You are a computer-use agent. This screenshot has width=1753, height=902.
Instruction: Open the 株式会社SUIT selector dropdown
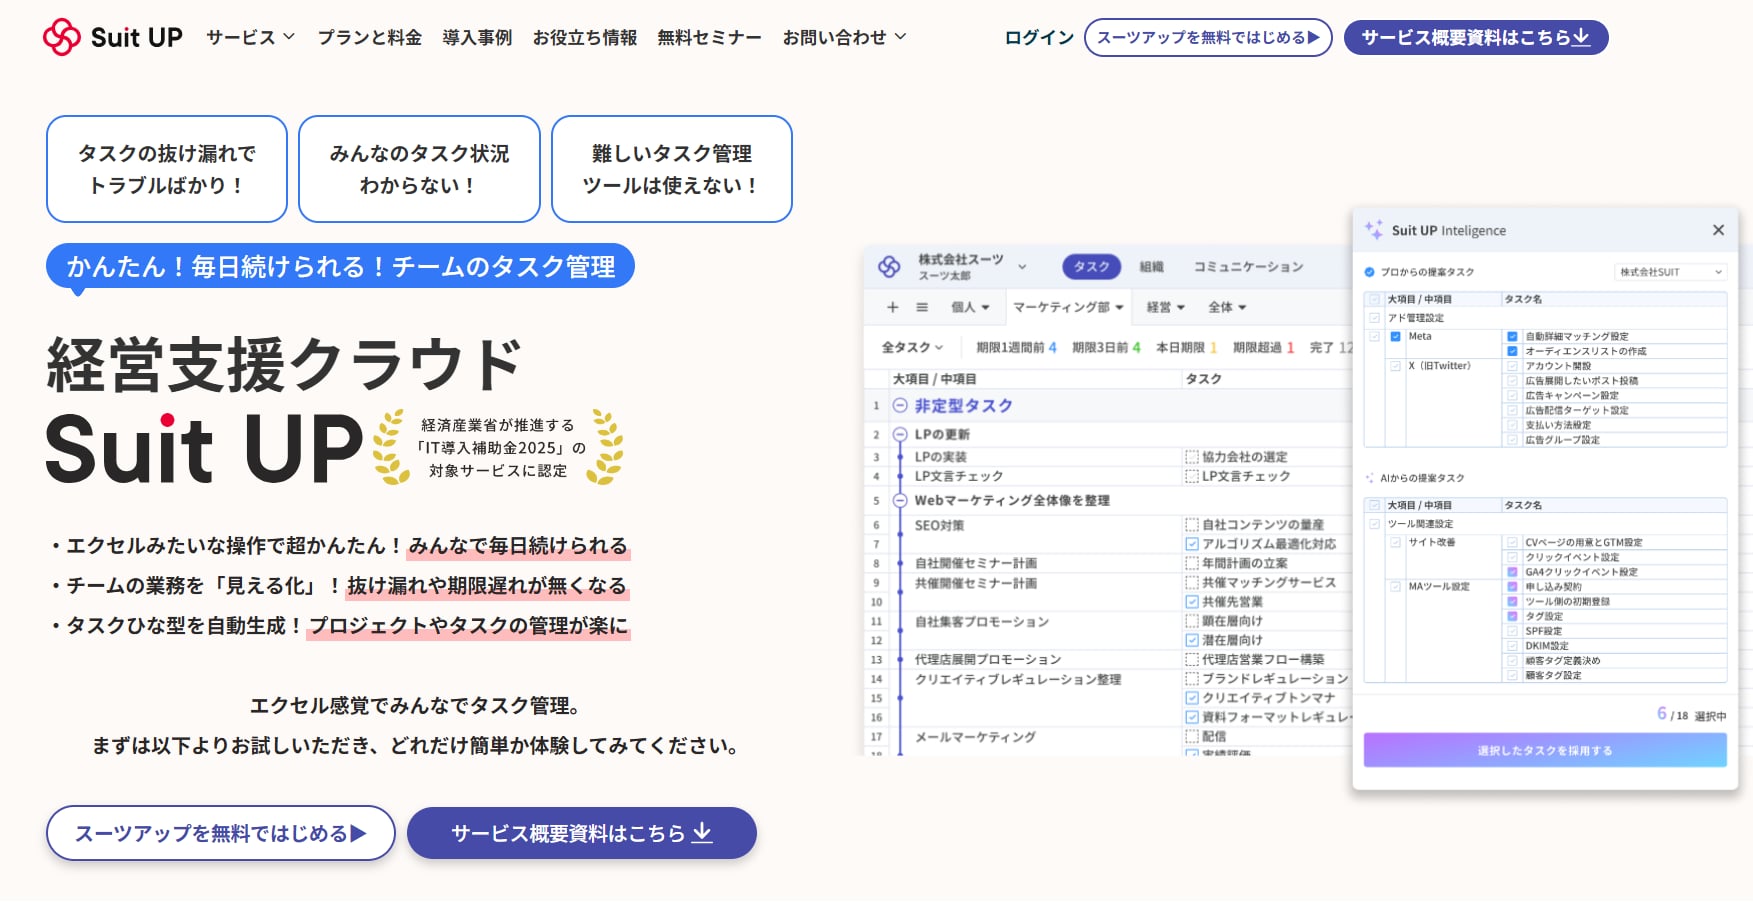(1671, 272)
